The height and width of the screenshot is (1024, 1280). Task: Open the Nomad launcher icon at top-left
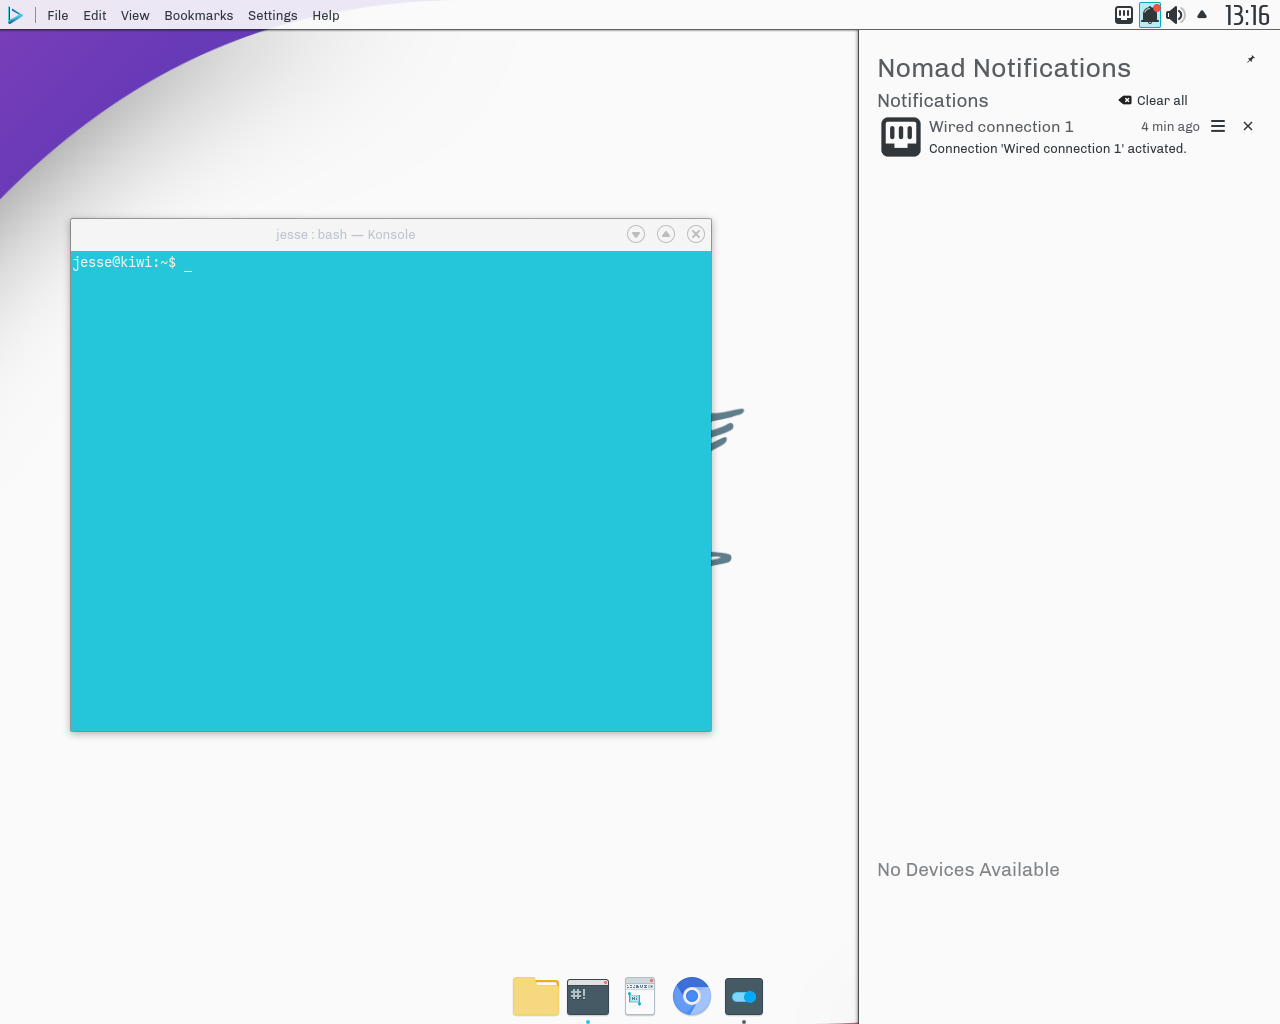click(15, 15)
